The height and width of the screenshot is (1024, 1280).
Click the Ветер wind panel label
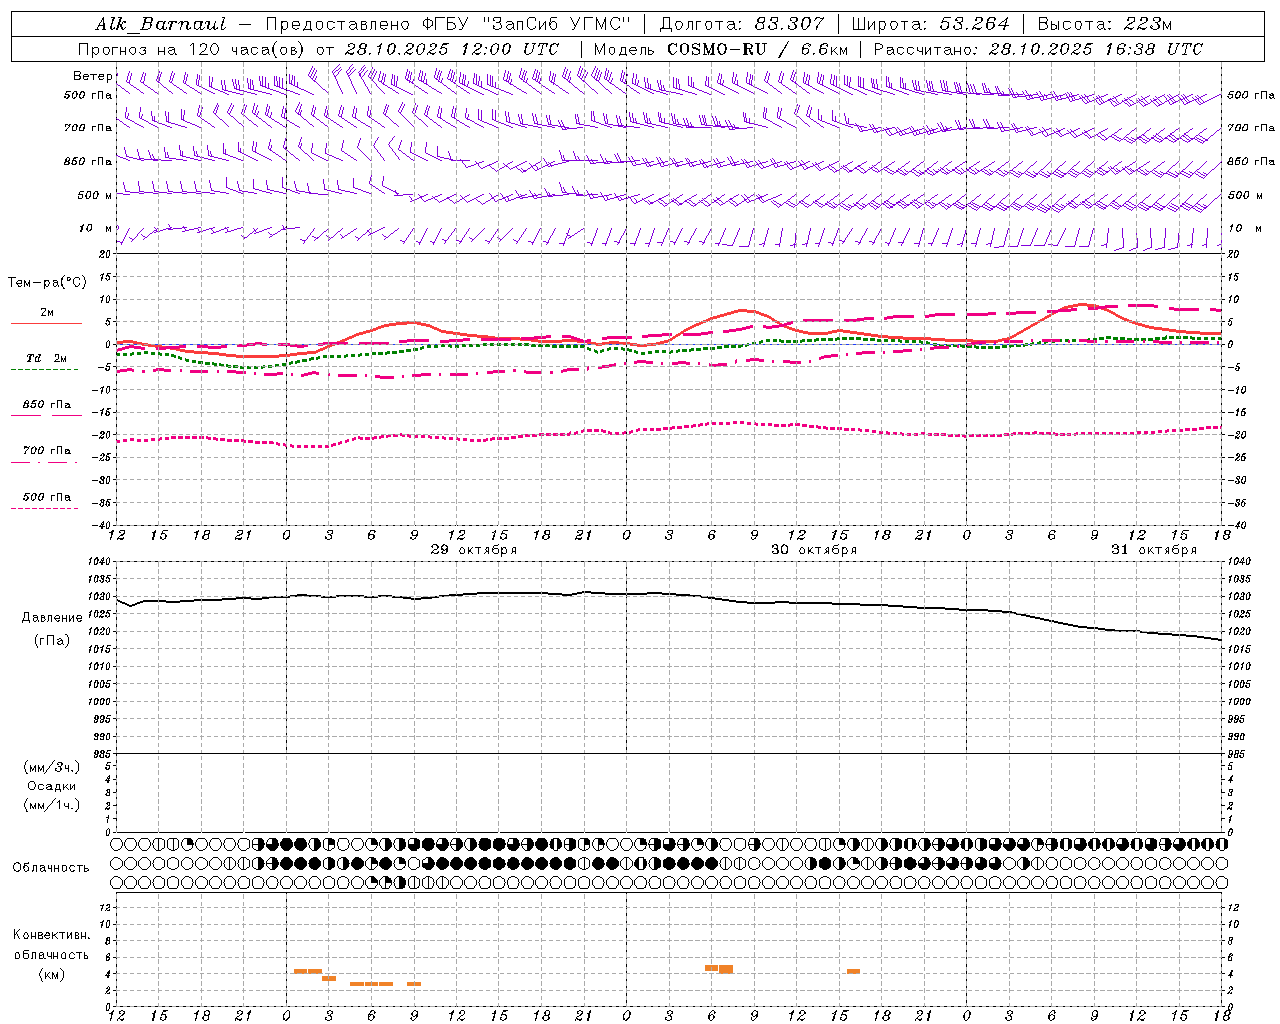click(93, 76)
